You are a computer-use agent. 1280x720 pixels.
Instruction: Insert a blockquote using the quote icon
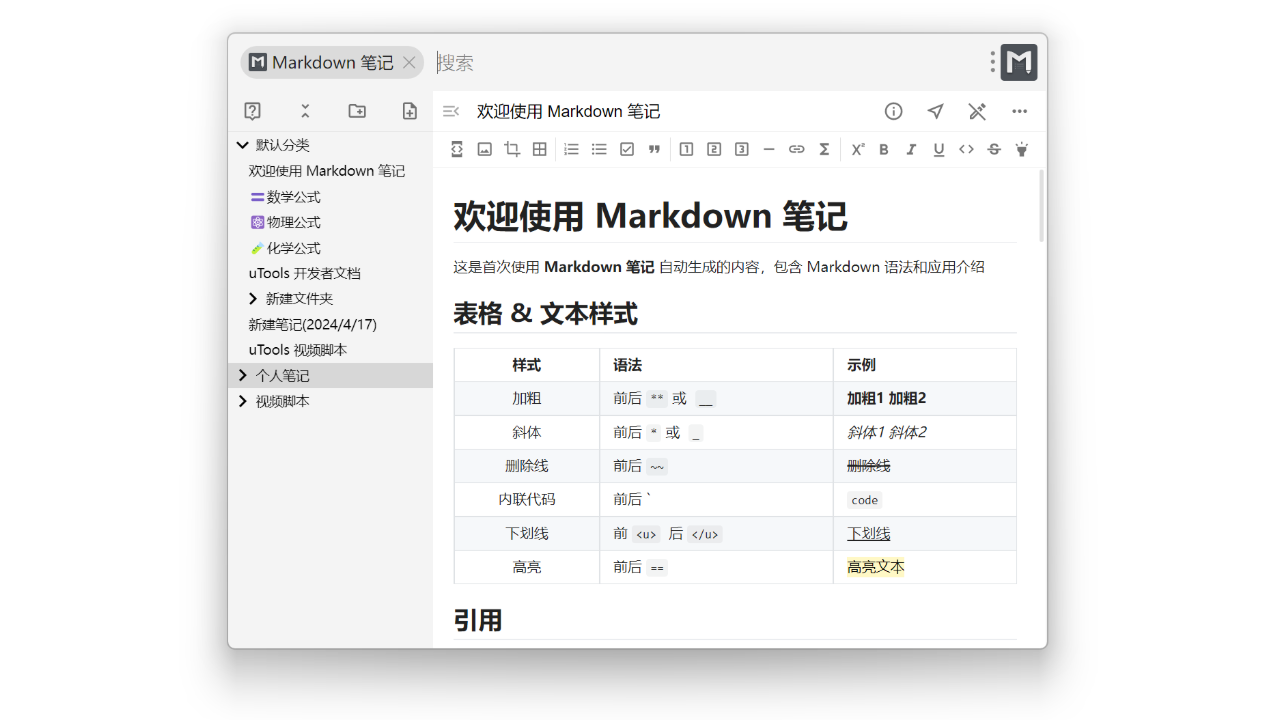point(655,149)
